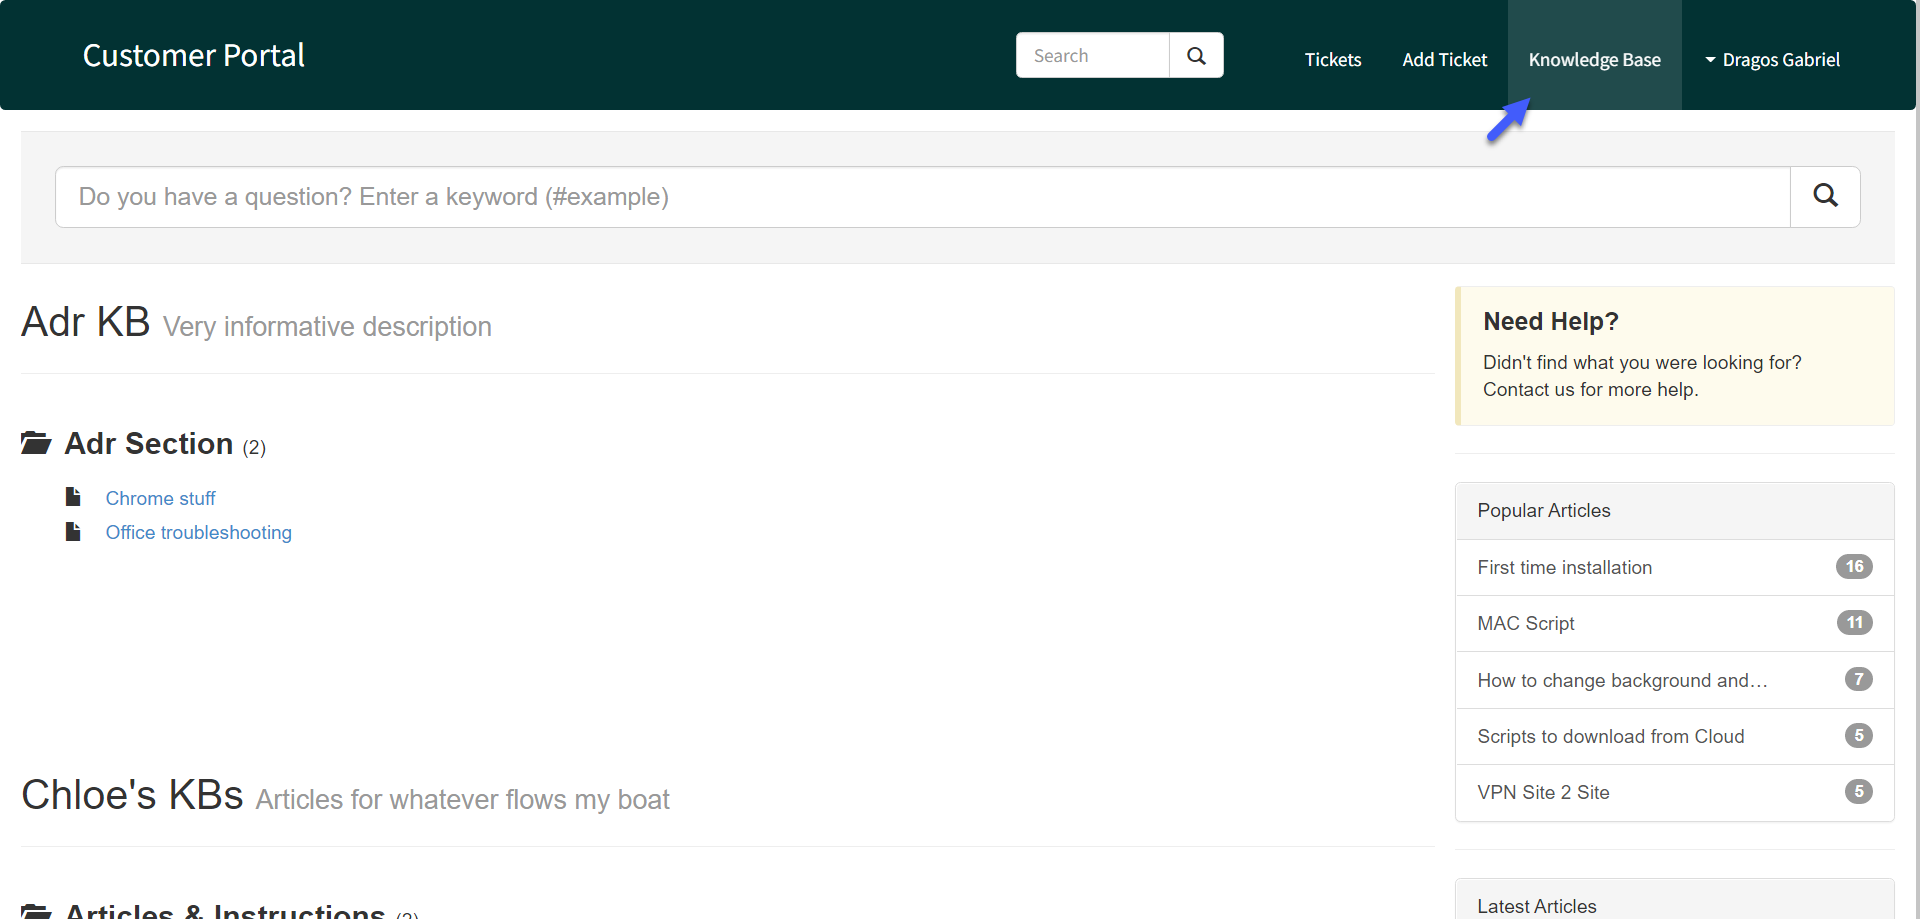Click the document icon beside Chrome stuff

click(x=72, y=496)
